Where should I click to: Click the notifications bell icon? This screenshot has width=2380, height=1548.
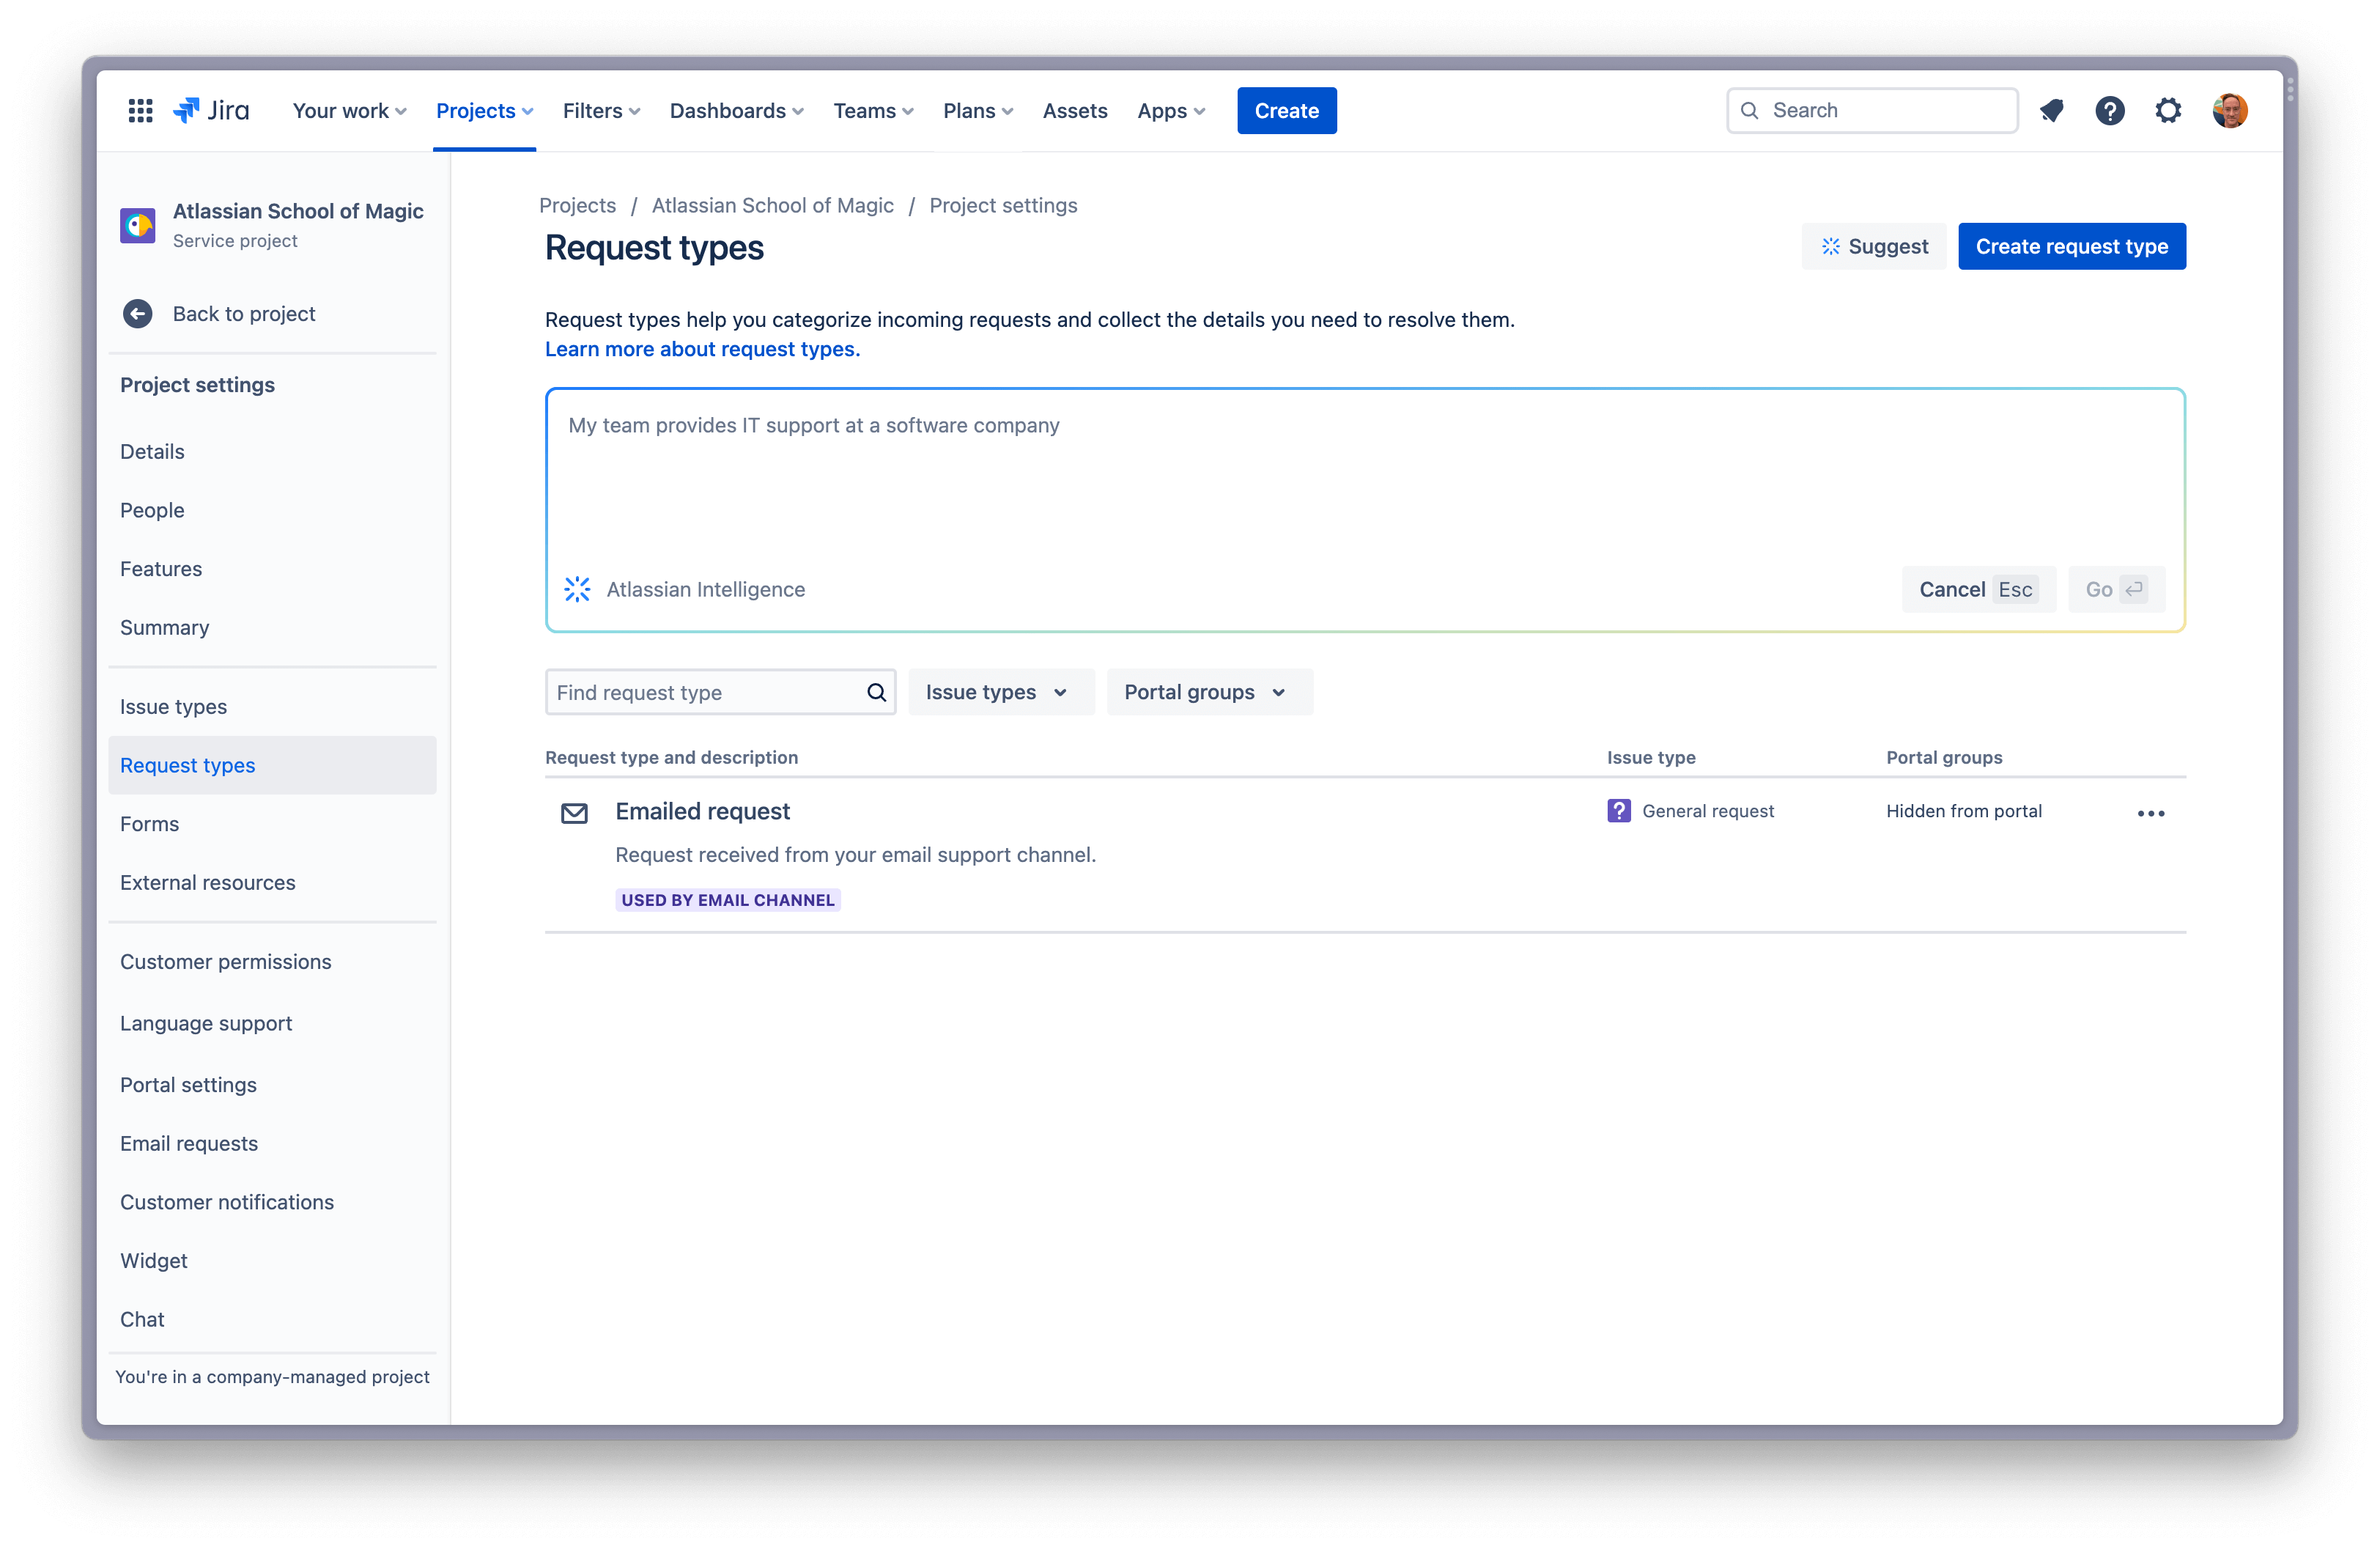(x=2052, y=109)
